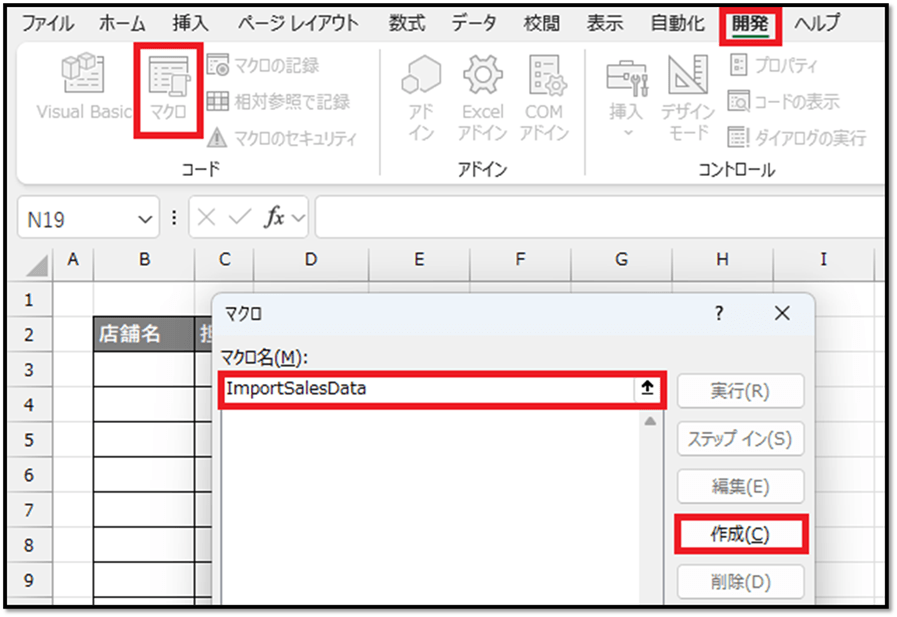Screen dimensions: 897x617
Task: Click the マクロ icon in Code group
Action: coord(167,88)
